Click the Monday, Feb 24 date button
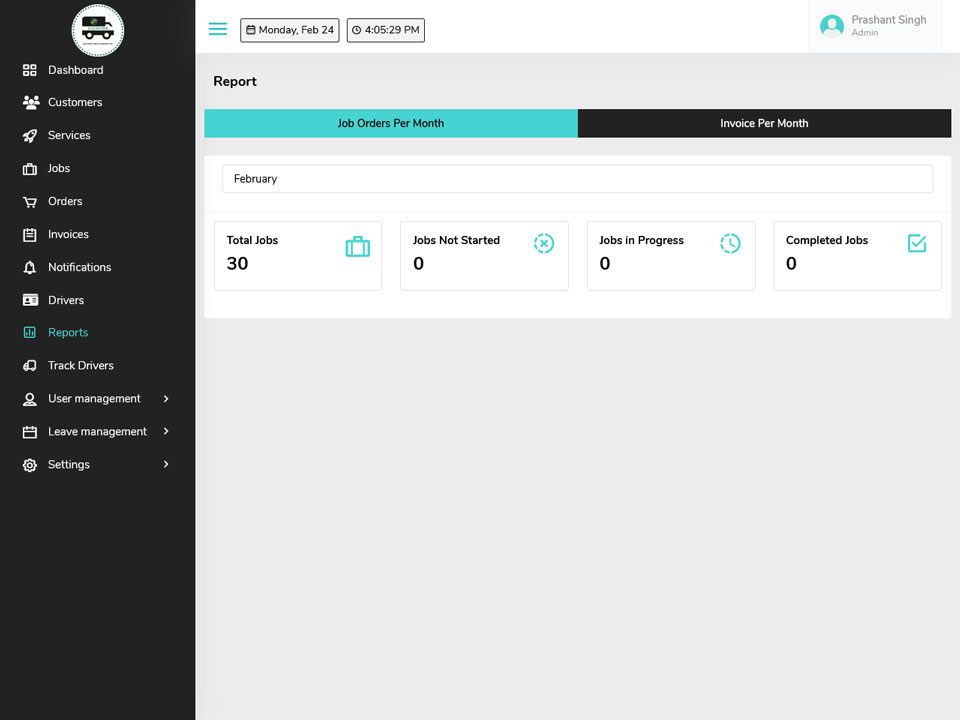 point(290,30)
